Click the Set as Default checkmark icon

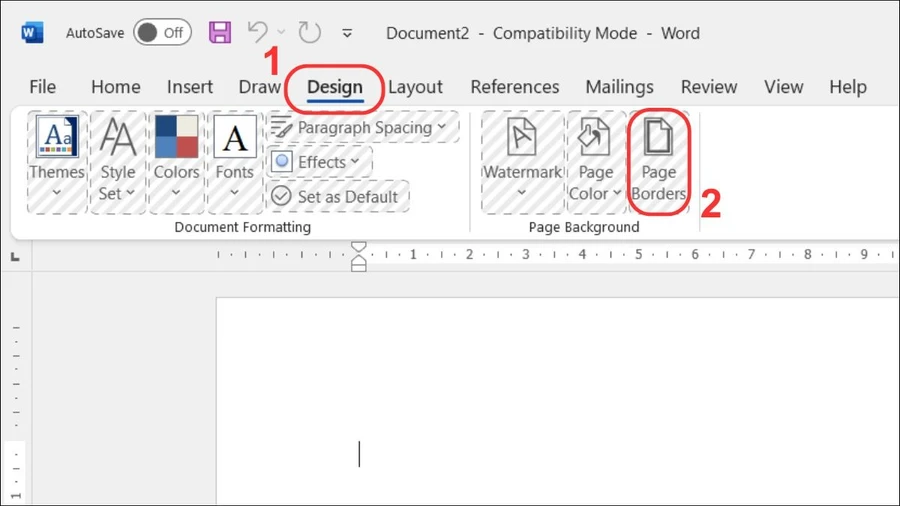coord(281,196)
